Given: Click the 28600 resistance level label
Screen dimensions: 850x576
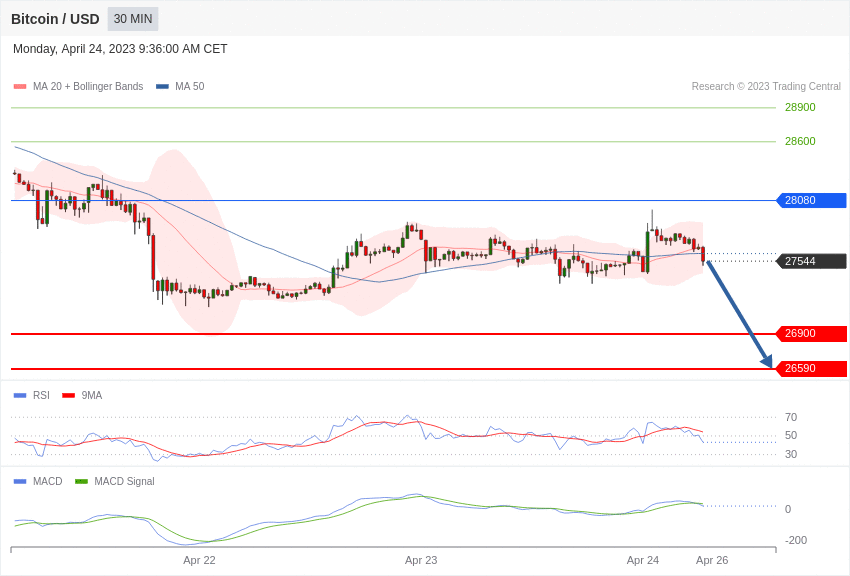Looking at the screenshot, I should click(800, 141).
